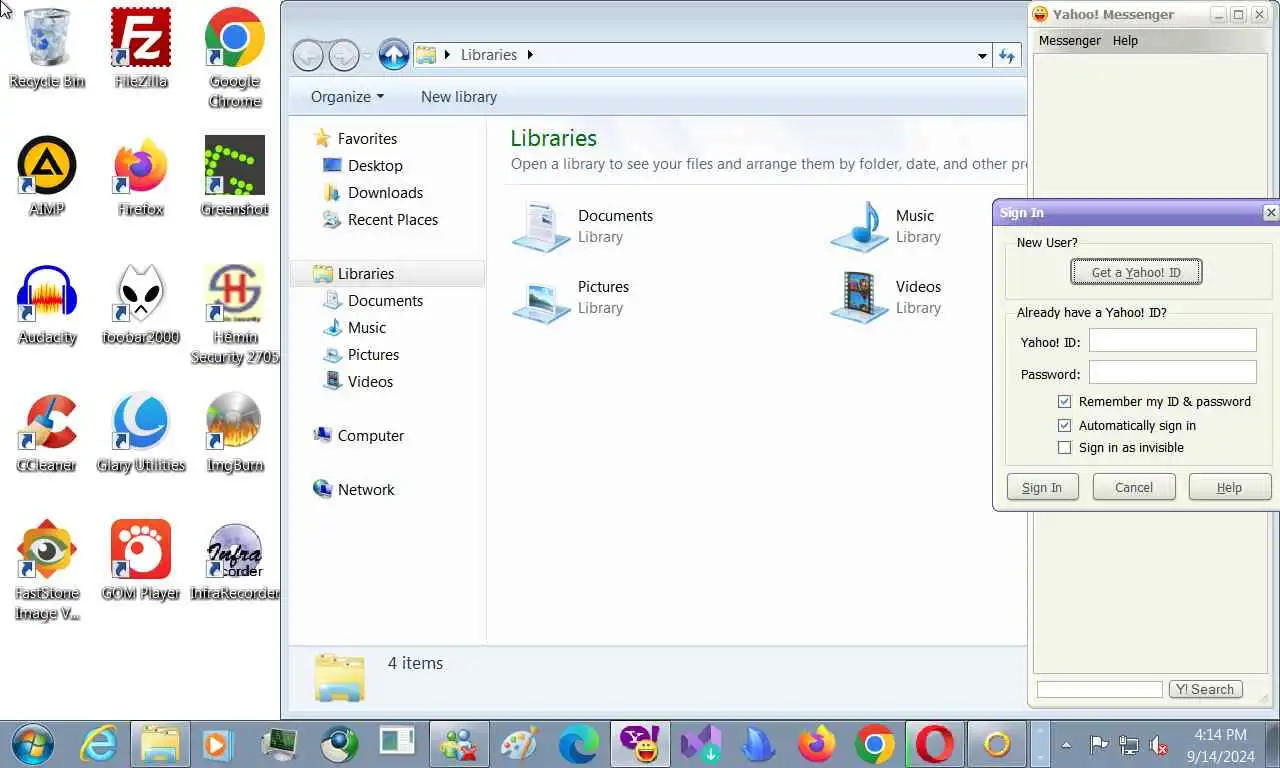Uncheck Remember my ID & password
1280x768 pixels.
[1064, 401]
